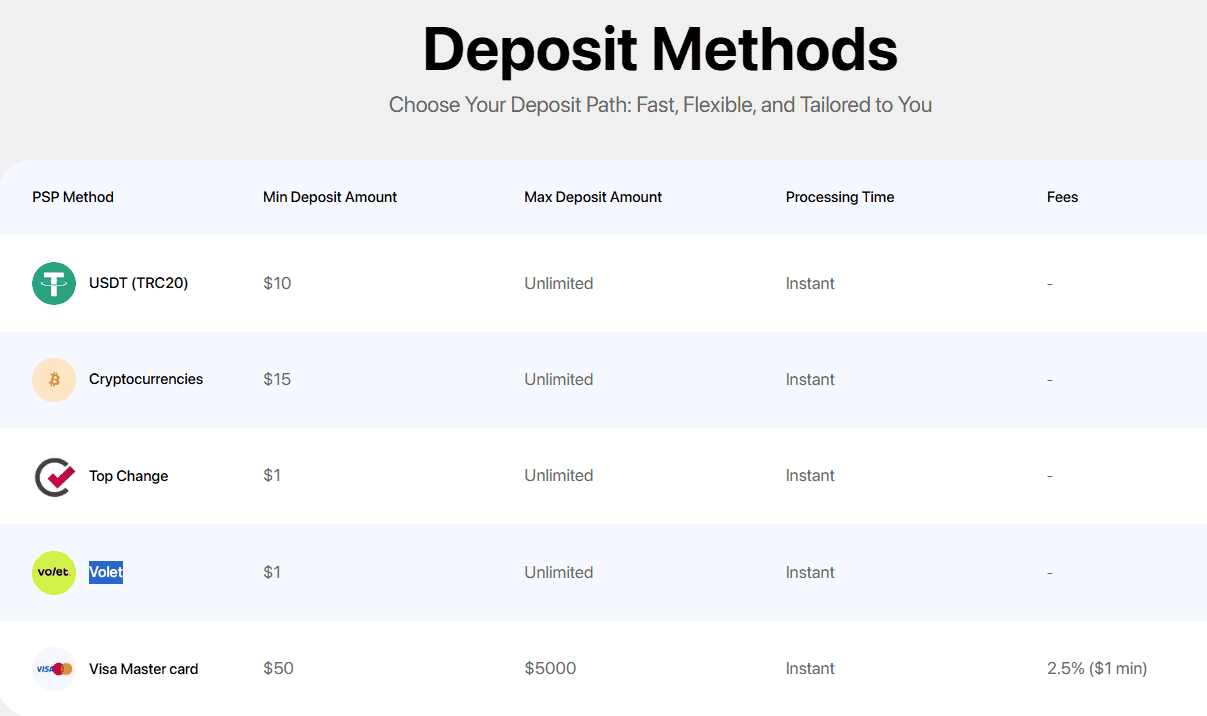Viewport: 1207px width, 716px height.
Task: Click the Fees column header
Action: (1062, 197)
